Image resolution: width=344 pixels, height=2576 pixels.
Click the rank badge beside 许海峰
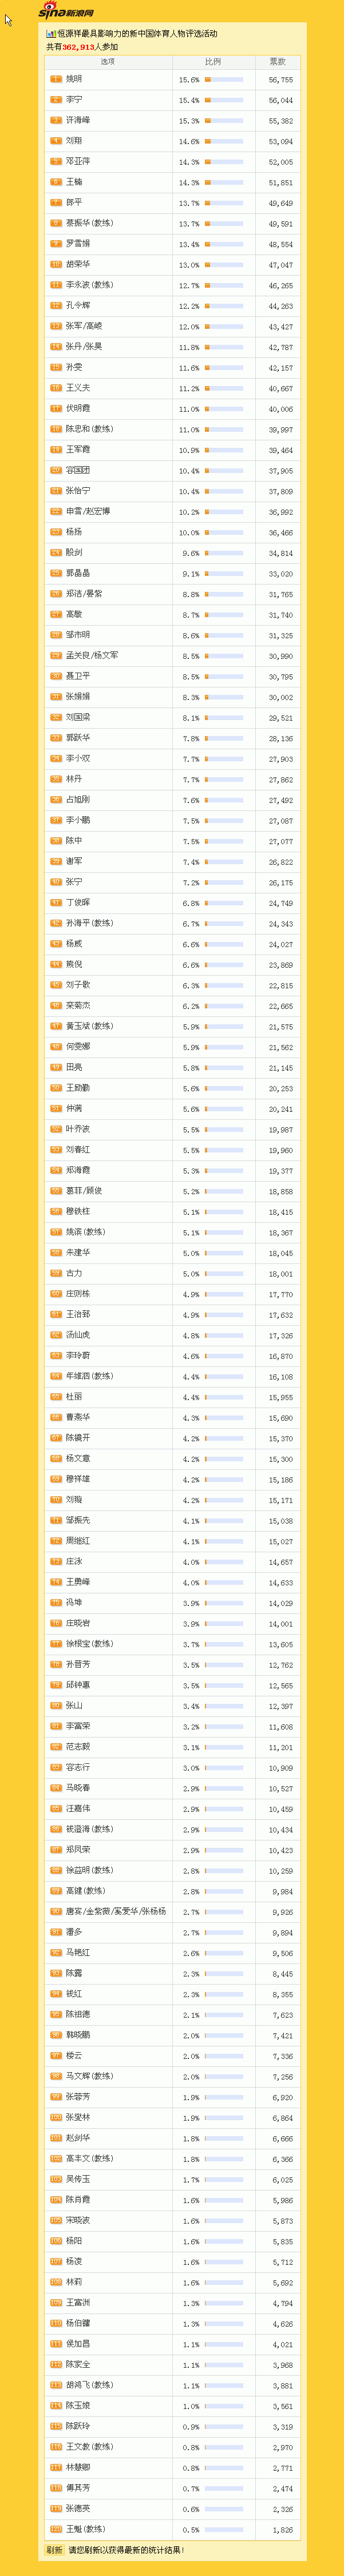tap(56, 120)
